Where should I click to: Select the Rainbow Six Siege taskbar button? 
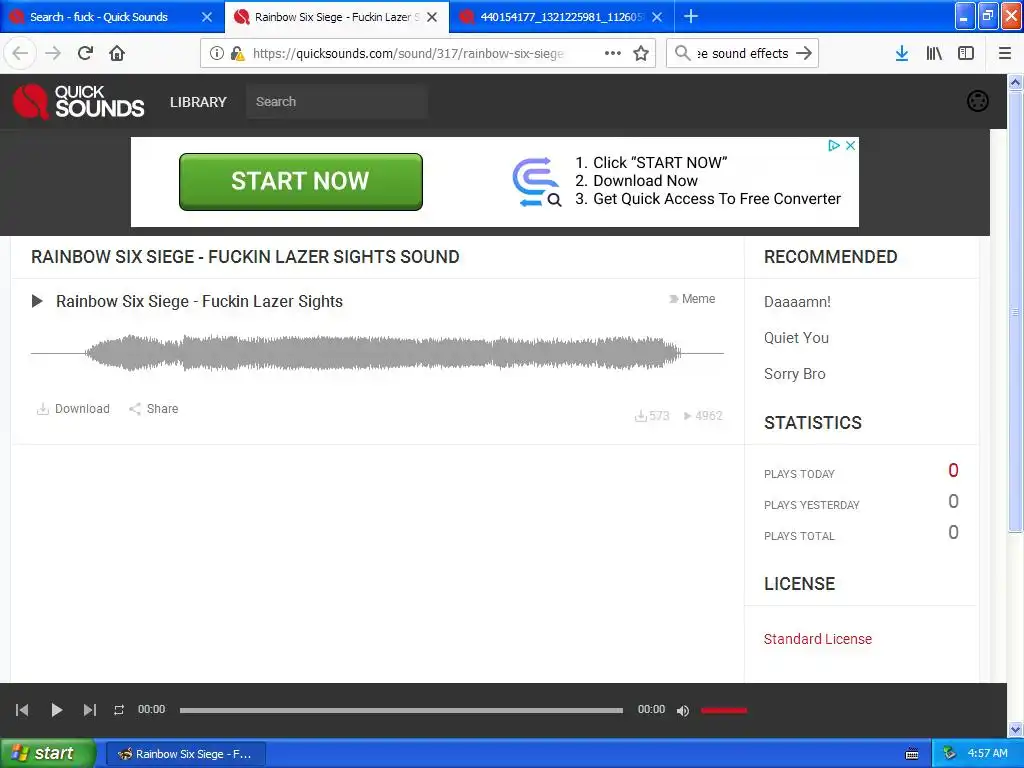coord(185,754)
